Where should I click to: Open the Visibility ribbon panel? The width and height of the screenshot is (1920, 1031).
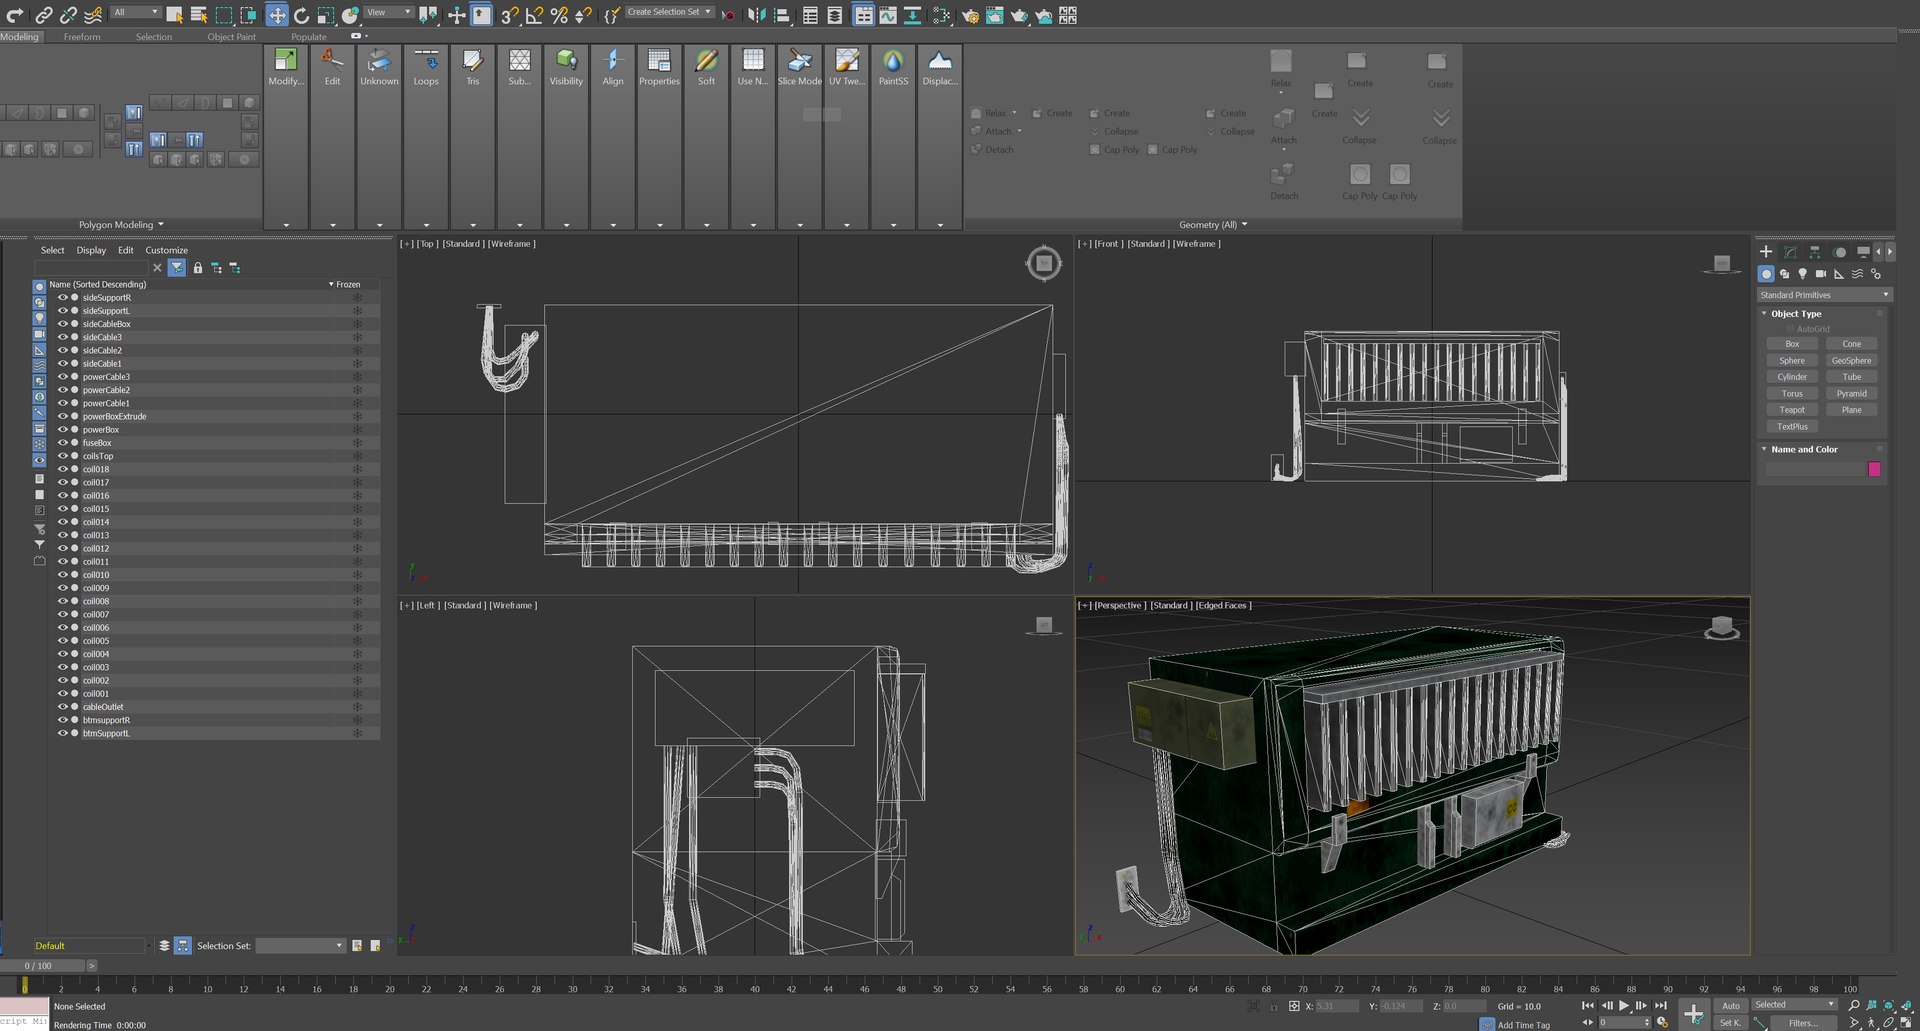pyautogui.click(x=566, y=67)
